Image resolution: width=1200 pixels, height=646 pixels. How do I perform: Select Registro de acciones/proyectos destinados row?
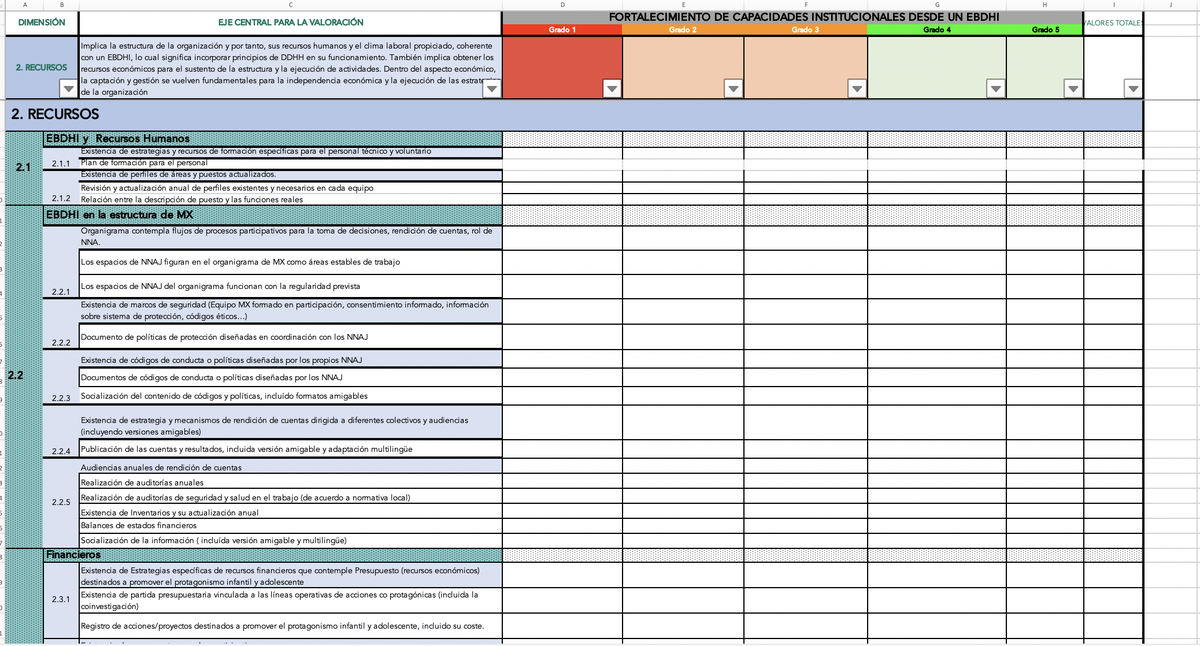[290, 626]
